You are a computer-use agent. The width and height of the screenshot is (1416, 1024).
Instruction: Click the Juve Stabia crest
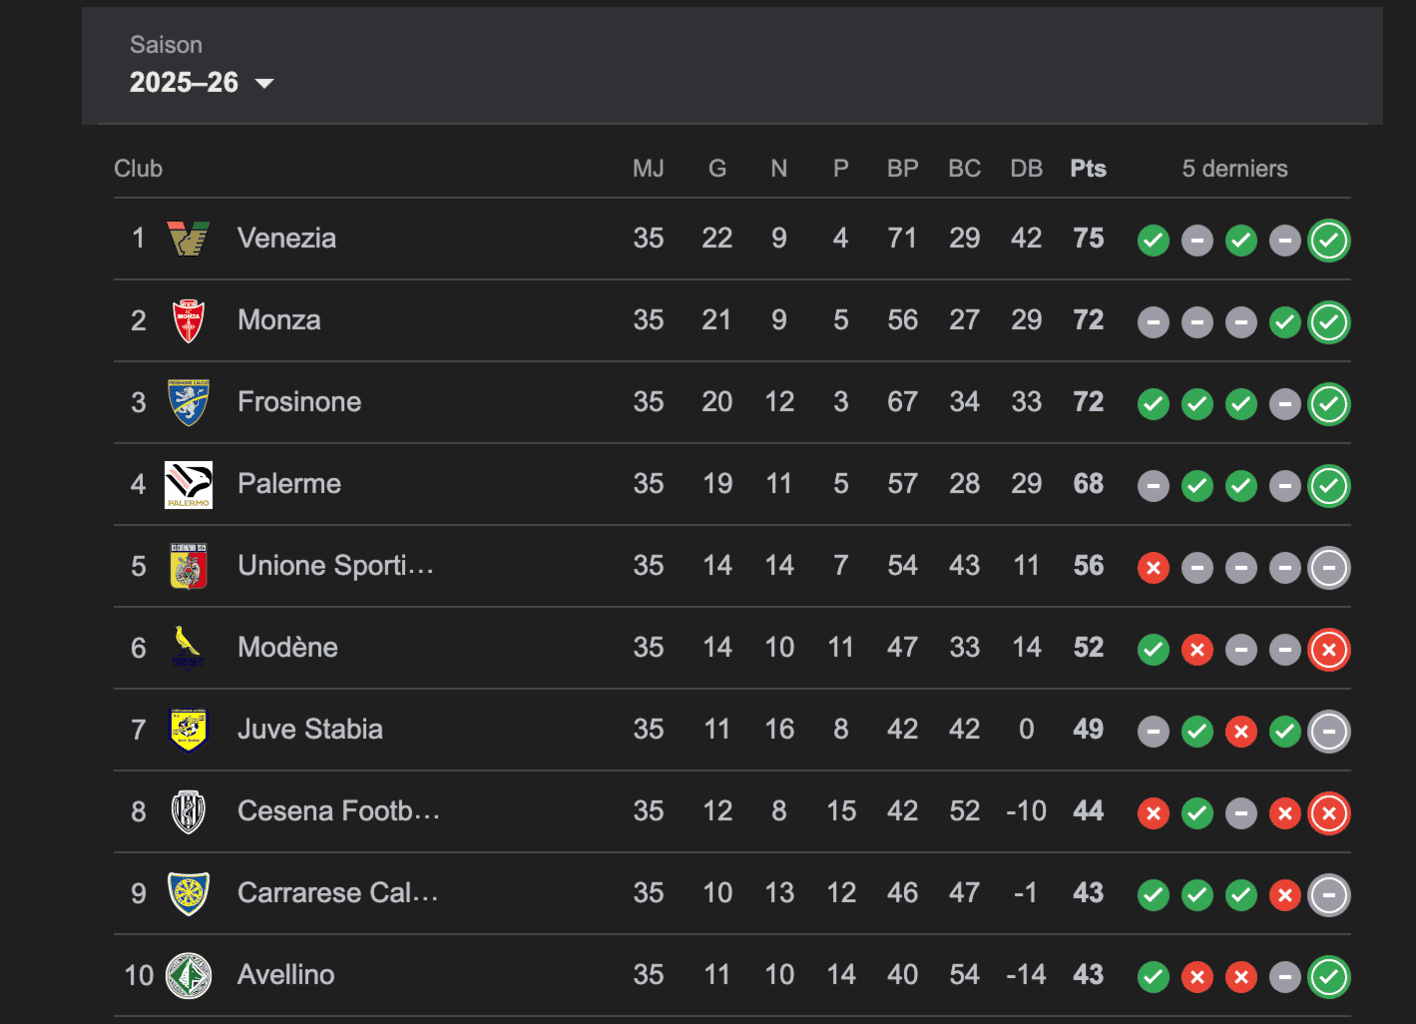coord(188,730)
